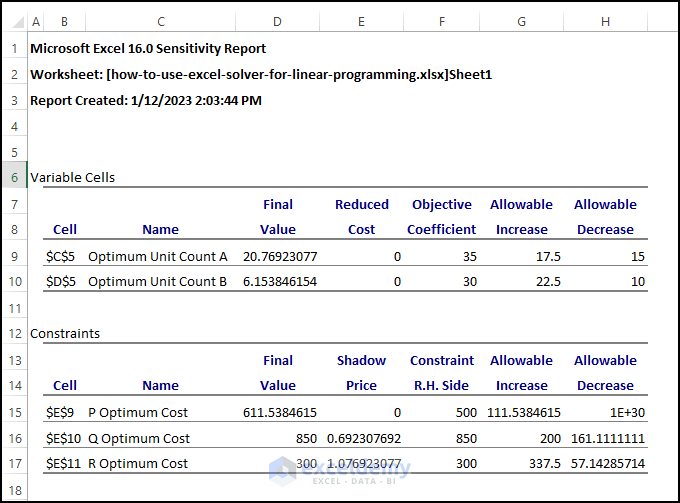This screenshot has height=503, width=680.
Task: Click allowable increase 337.5
Action: point(545,464)
